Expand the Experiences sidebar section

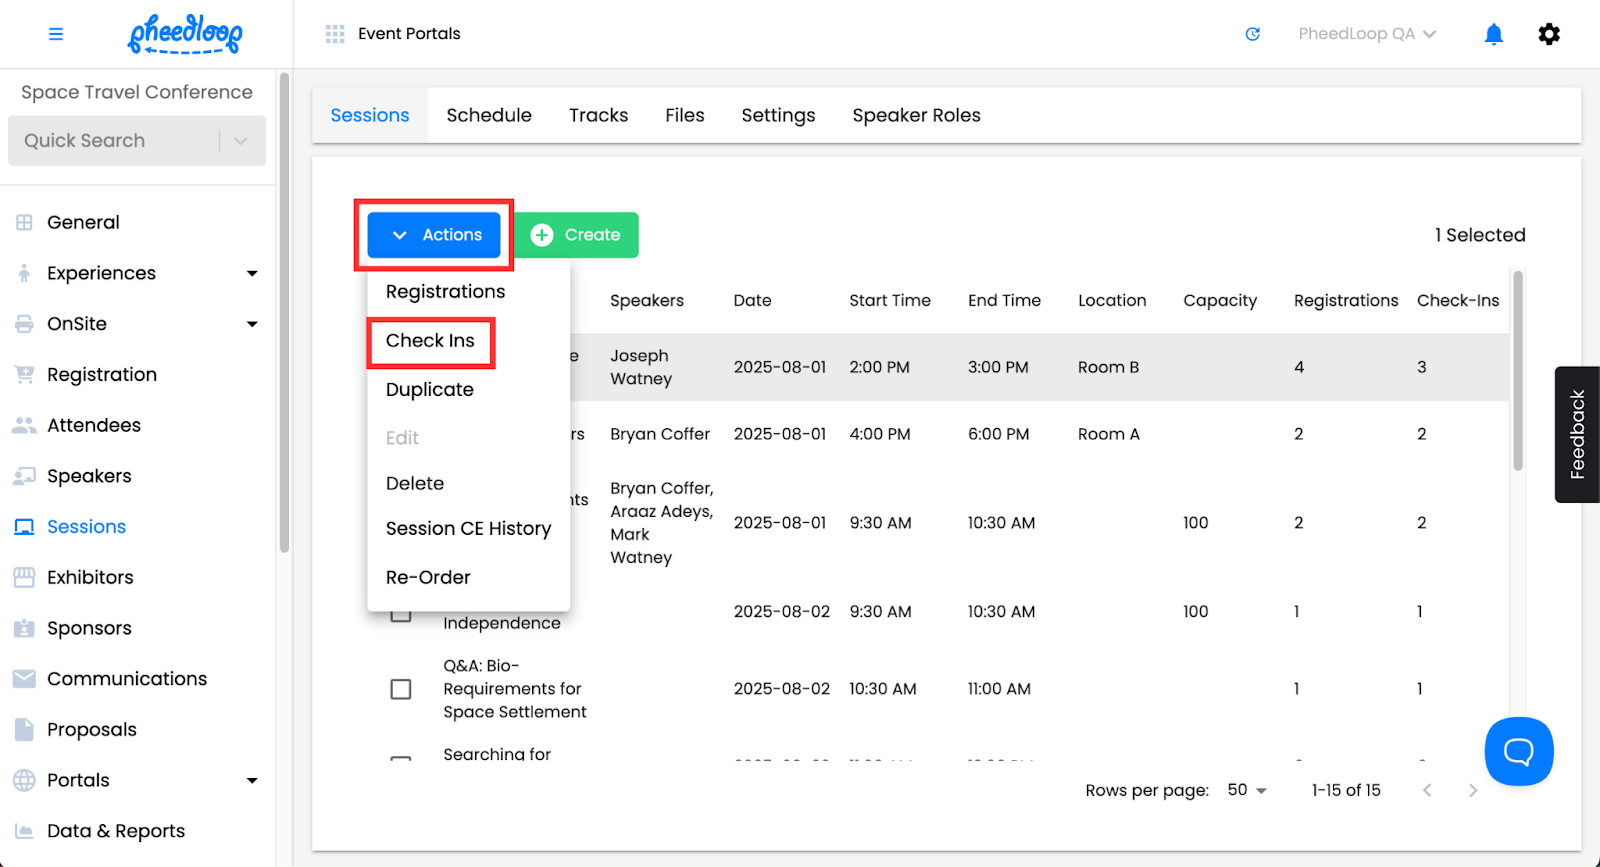(252, 273)
